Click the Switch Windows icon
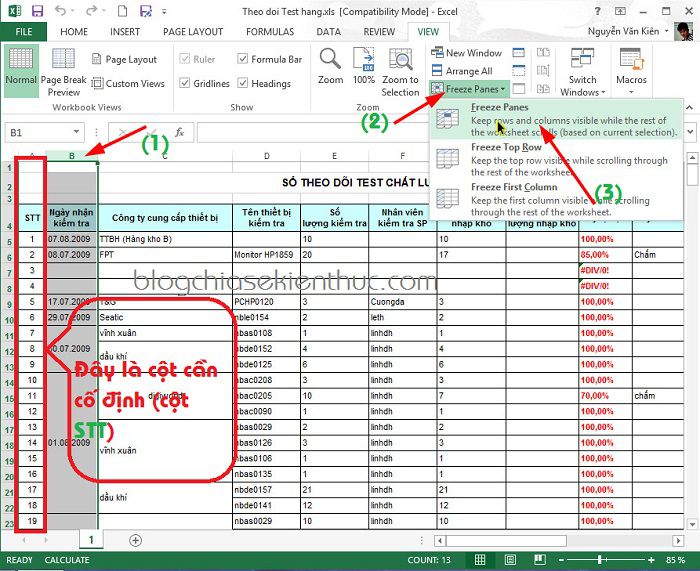 click(x=582, y=59)
